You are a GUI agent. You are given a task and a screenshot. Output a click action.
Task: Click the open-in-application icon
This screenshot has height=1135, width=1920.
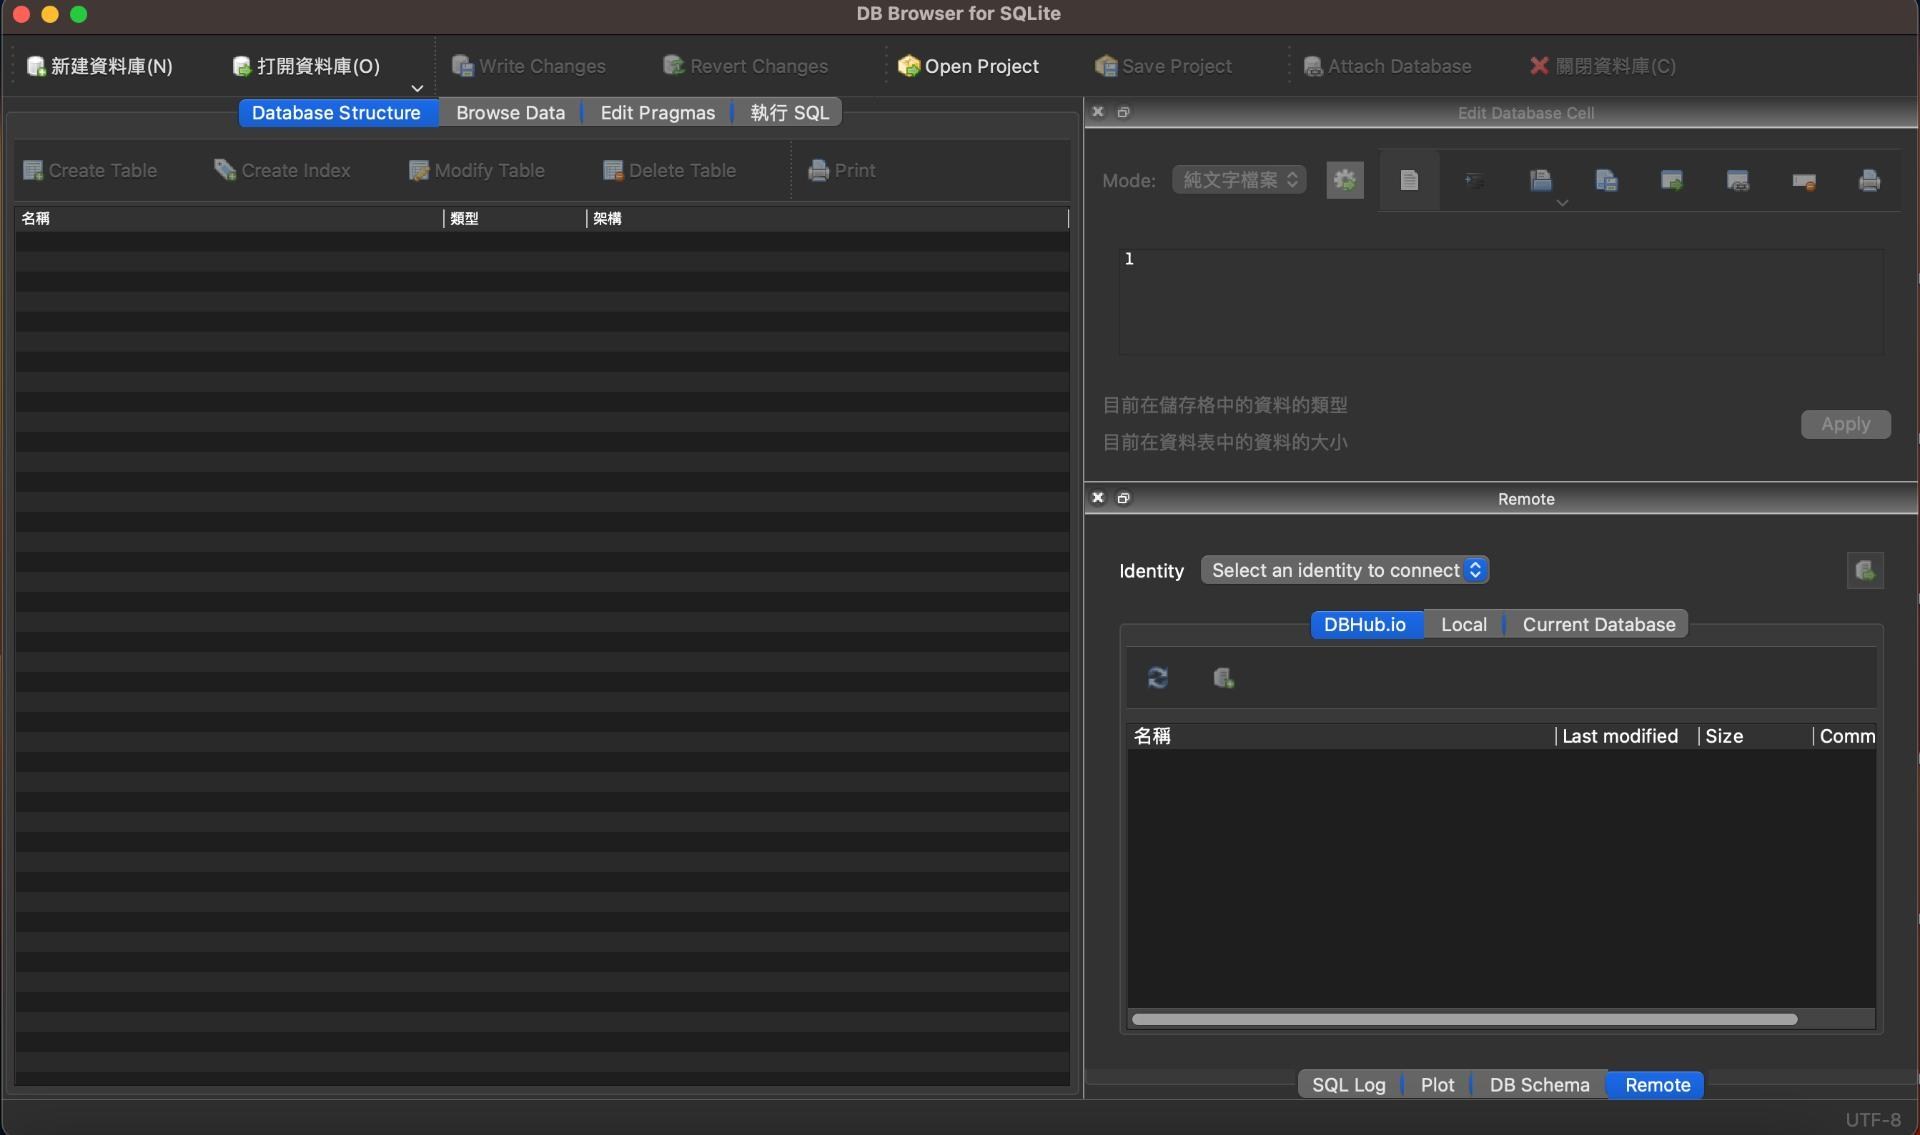pyautogui.click(x=1671, y=180)
